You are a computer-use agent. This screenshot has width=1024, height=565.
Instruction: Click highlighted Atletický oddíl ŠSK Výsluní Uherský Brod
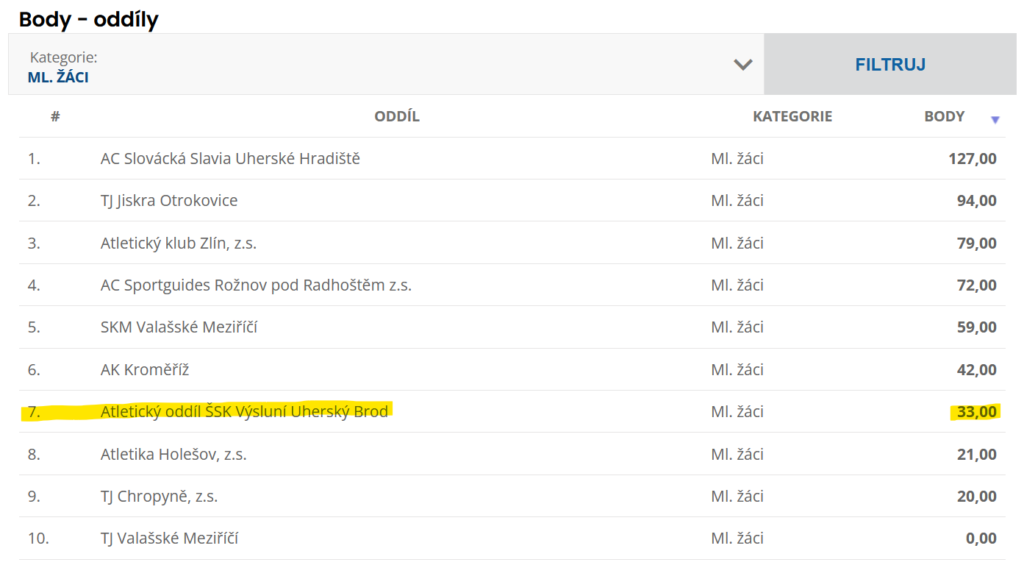pyautogui.click(x=244, y=412)
